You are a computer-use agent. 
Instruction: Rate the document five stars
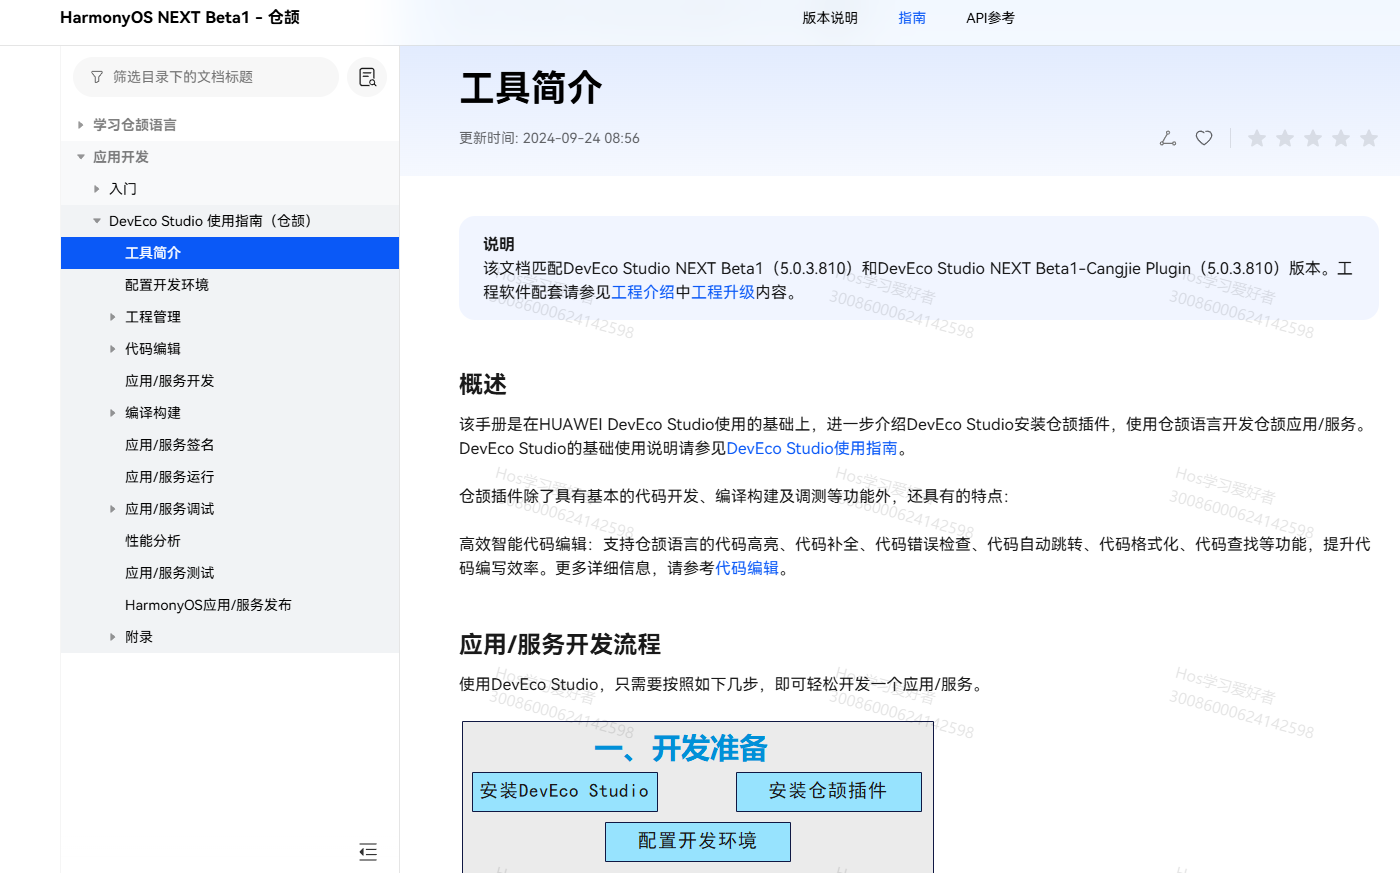click(x=1369, y=138)
